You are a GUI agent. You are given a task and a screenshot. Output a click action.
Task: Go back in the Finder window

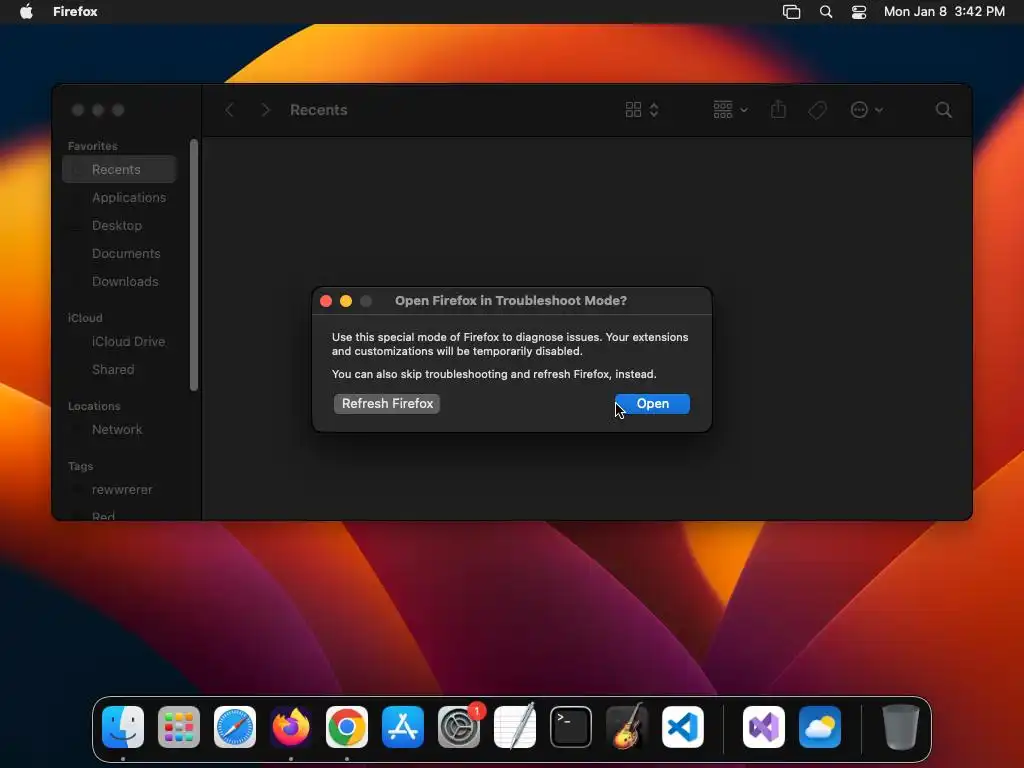pyautogui.click(x=229, y=110)
